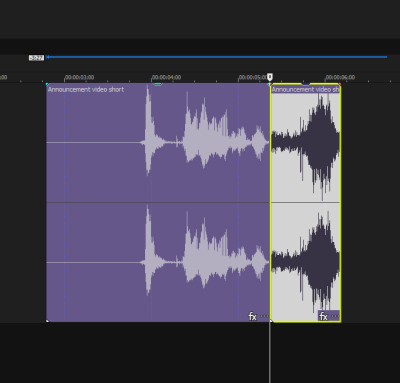Click the fade-in corner handle of the first clip
400x383 pixels.
(47, 84)
